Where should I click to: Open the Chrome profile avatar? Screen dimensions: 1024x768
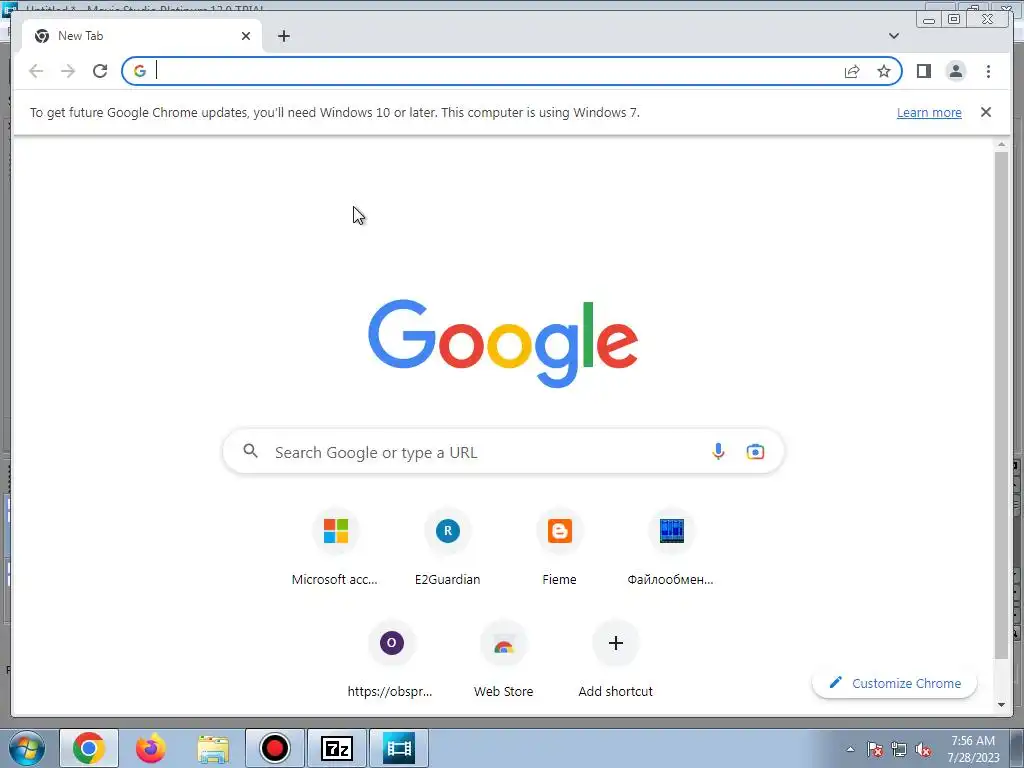pos(955,71)
